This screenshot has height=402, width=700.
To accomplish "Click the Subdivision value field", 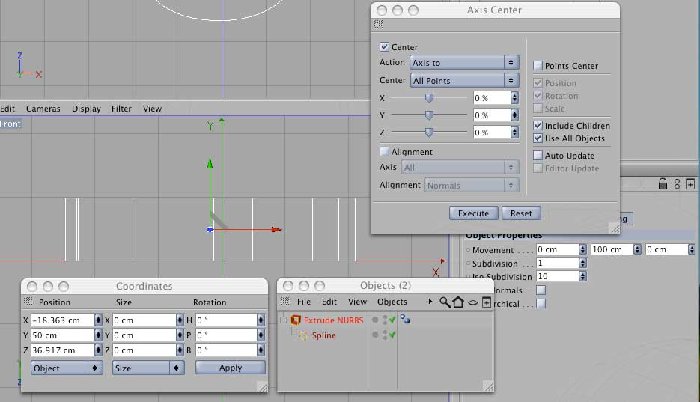I will tap(558, 263).
